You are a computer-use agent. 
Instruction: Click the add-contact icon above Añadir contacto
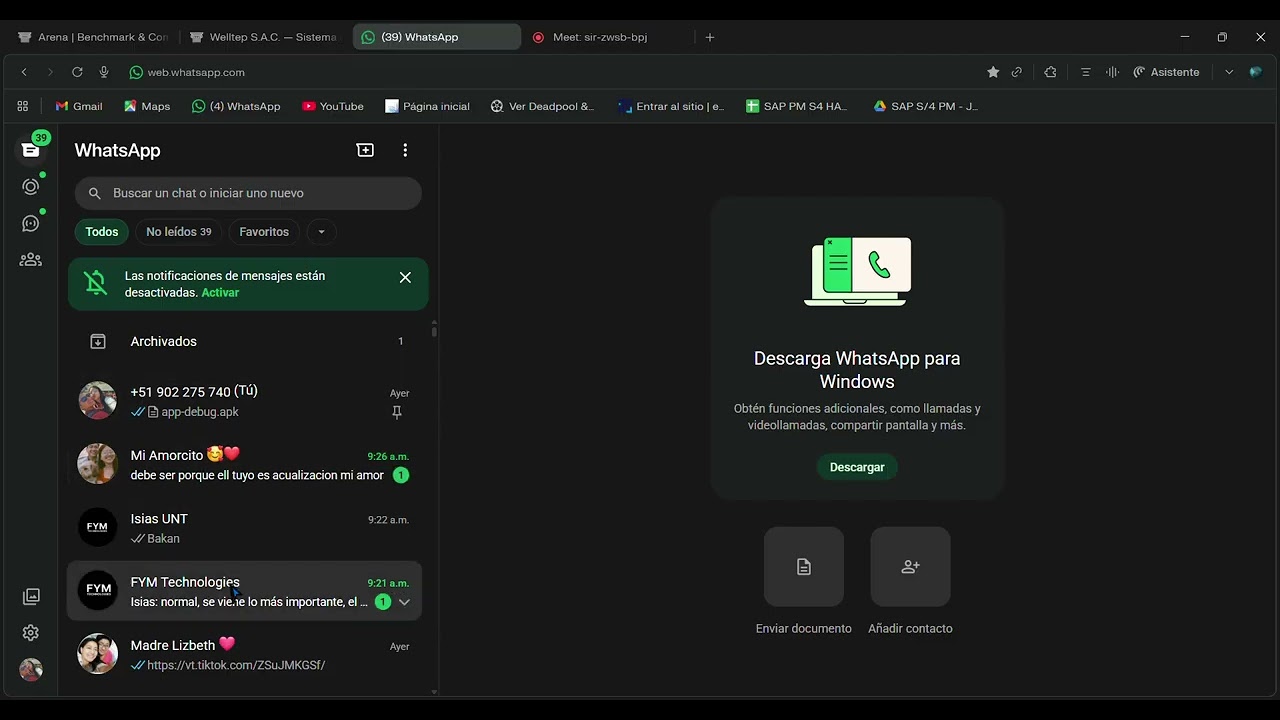910,567
